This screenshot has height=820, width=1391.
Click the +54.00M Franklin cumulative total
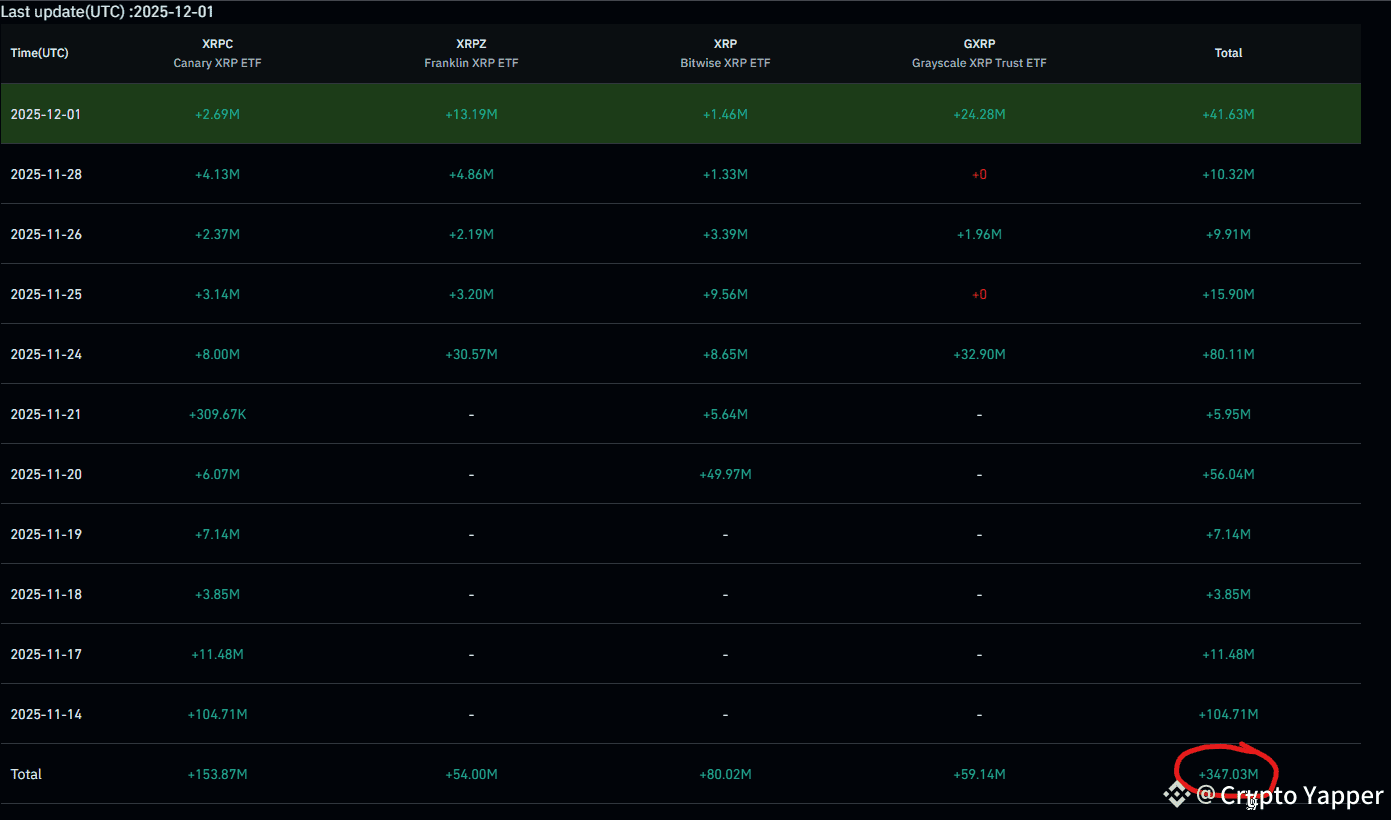(471, 774)
